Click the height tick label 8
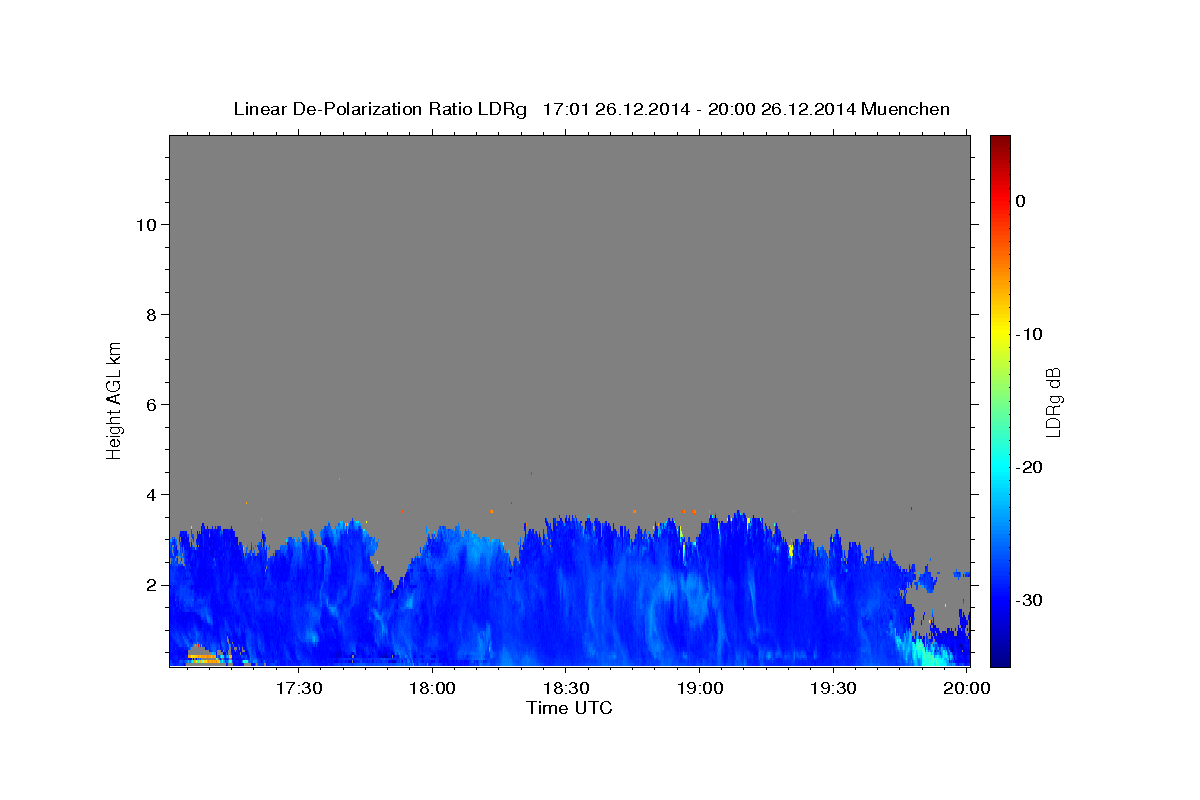The height and width of the screenshot is (800, 1200). pyautogui.click(x=151, y=315)
